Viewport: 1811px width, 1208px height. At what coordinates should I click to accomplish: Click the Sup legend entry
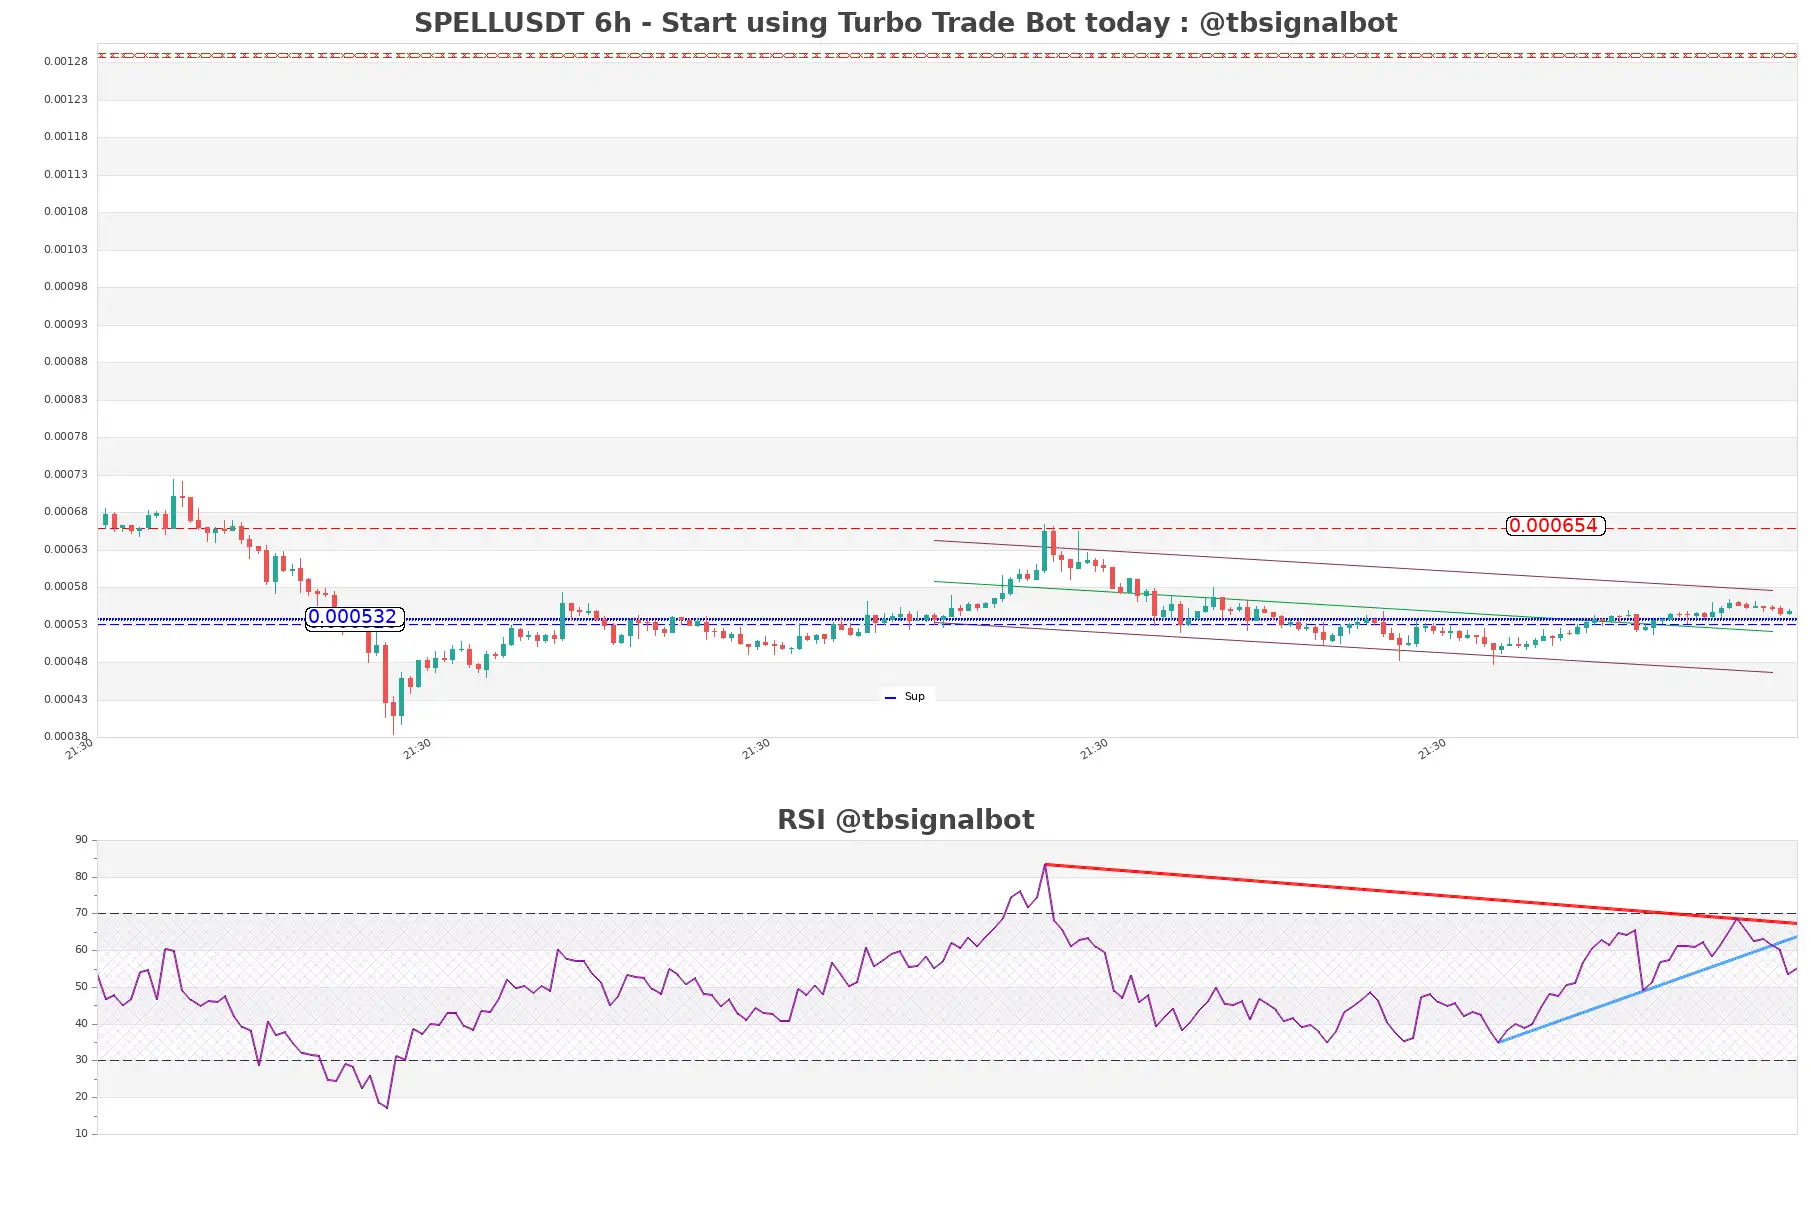point(906,696)
